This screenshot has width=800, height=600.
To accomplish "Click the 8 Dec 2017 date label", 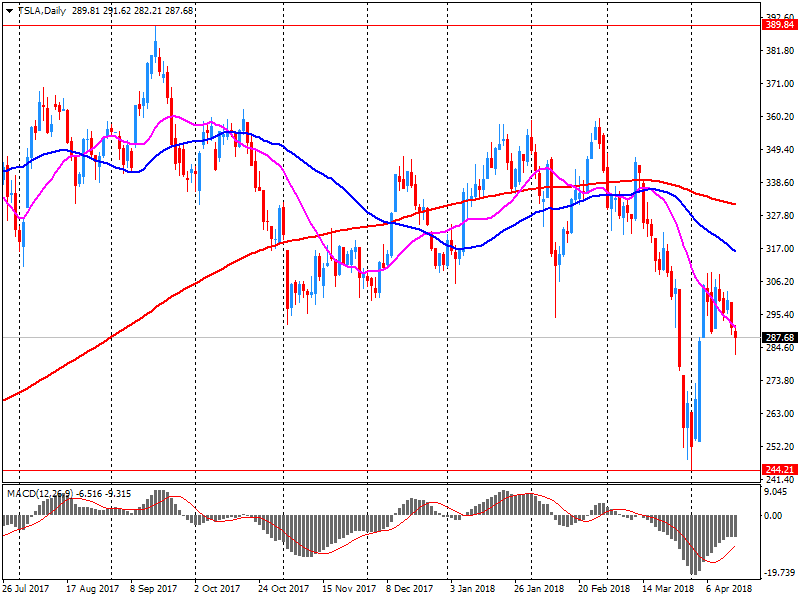I will (409, 589).
